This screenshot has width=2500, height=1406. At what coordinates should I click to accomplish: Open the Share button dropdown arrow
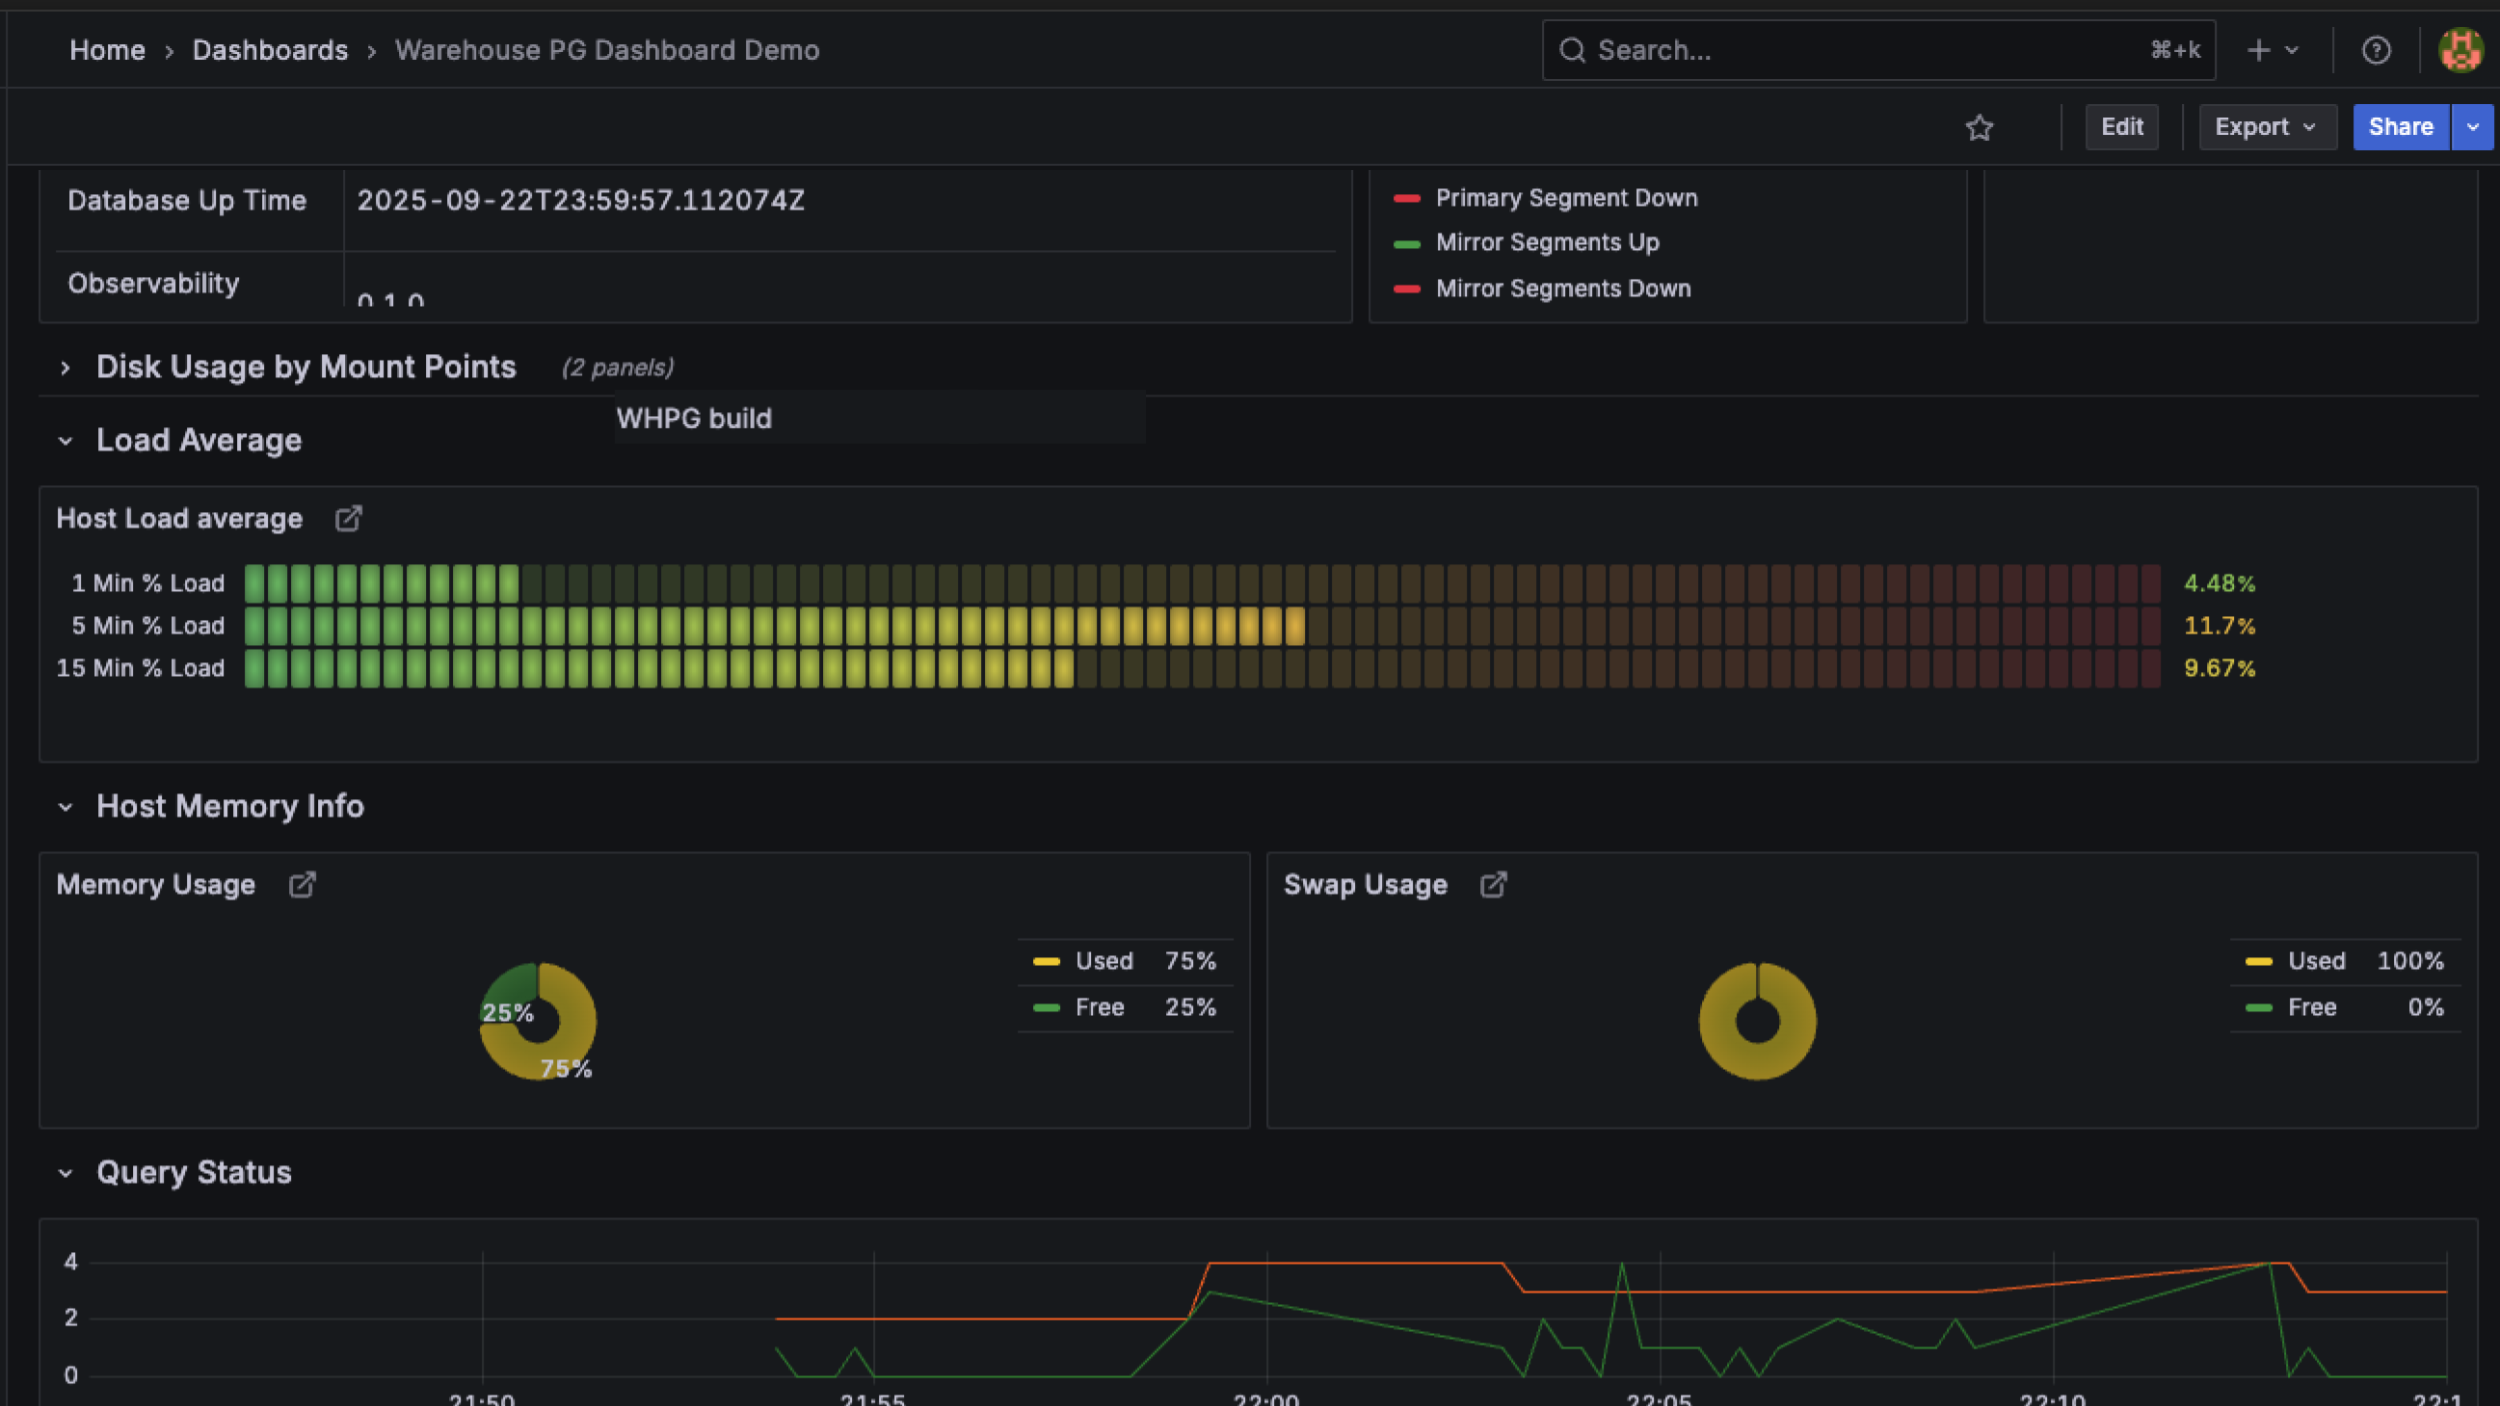coord(2472,127)
